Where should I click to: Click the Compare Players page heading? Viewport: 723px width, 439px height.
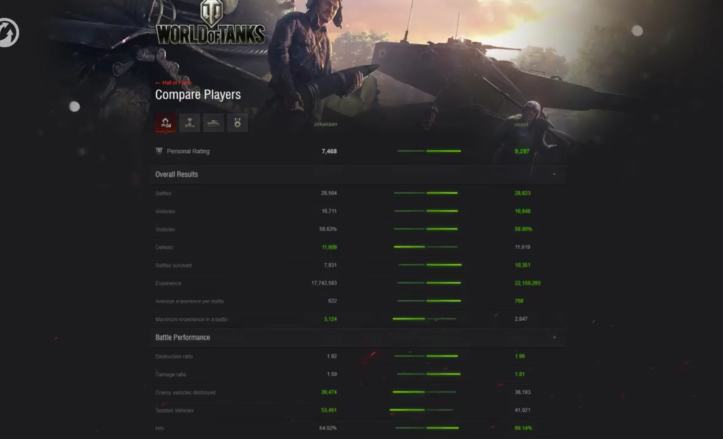(197, 95)
